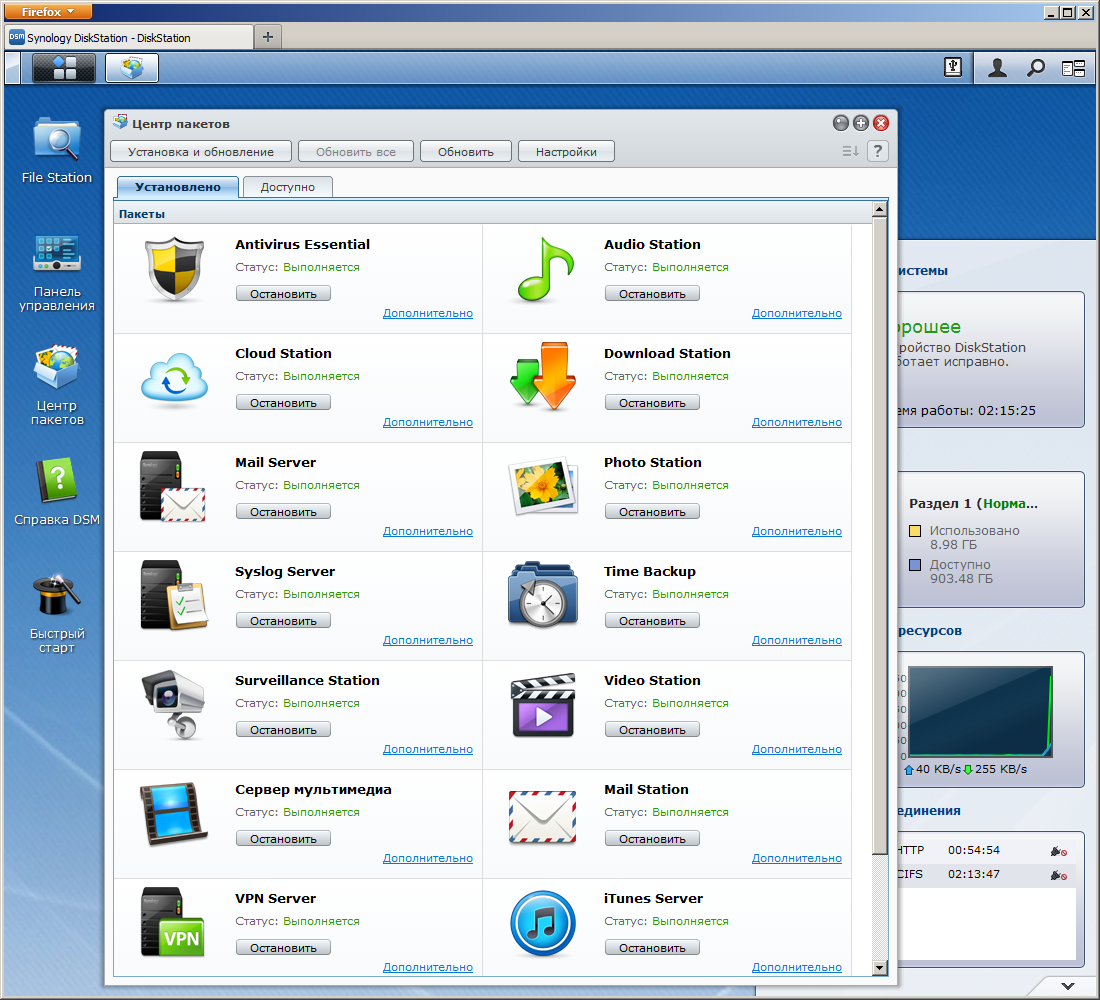Click the Cloud Station cloud icon

(x=175, y=378)
